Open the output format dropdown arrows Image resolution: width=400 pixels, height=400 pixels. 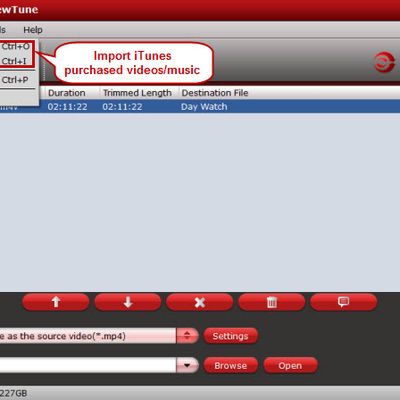[187, 336]
